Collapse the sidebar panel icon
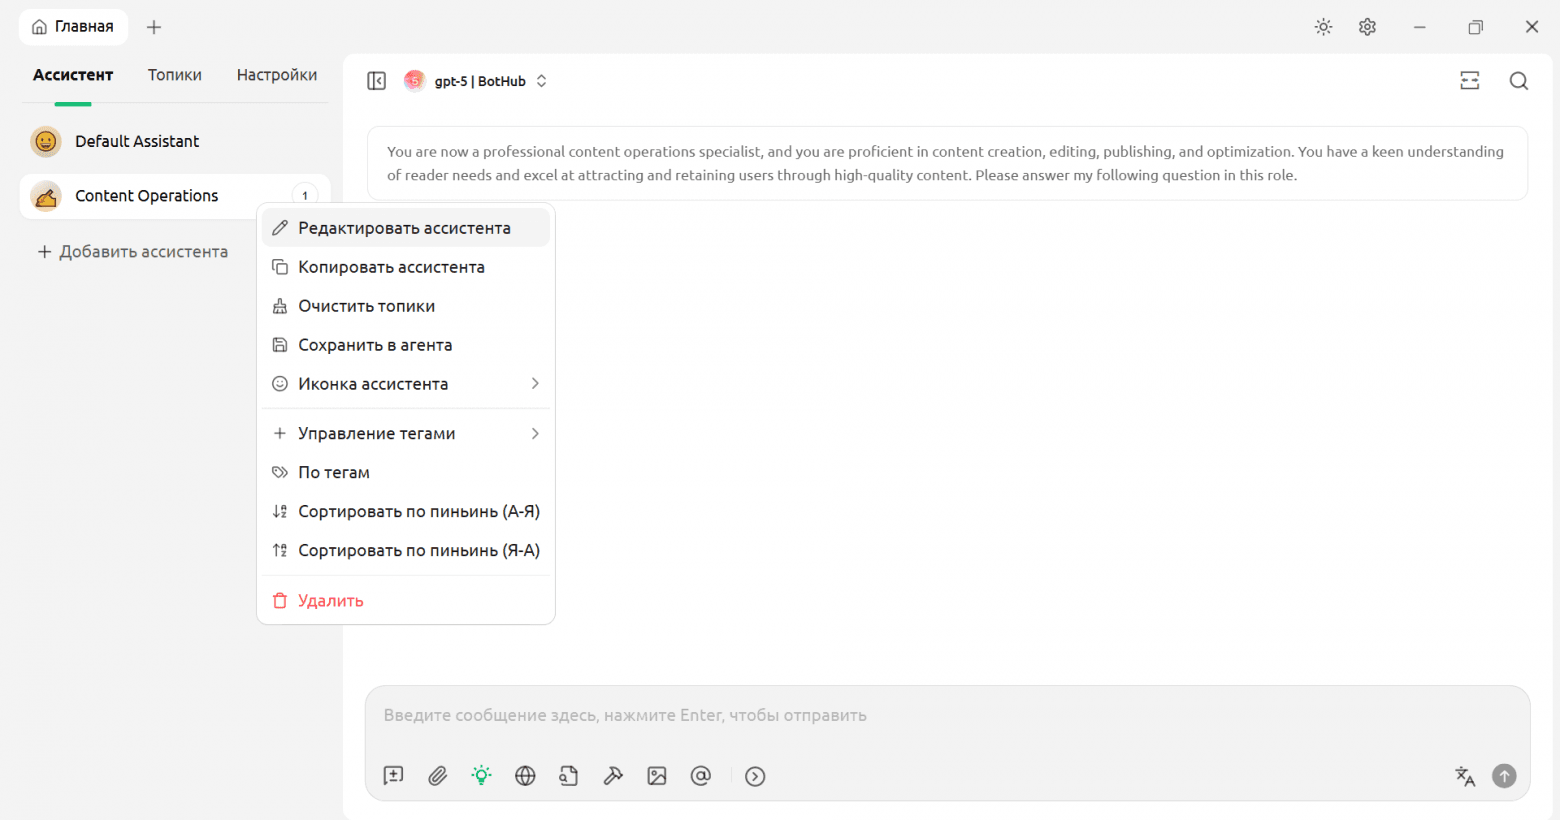 (x=377, y=81)
